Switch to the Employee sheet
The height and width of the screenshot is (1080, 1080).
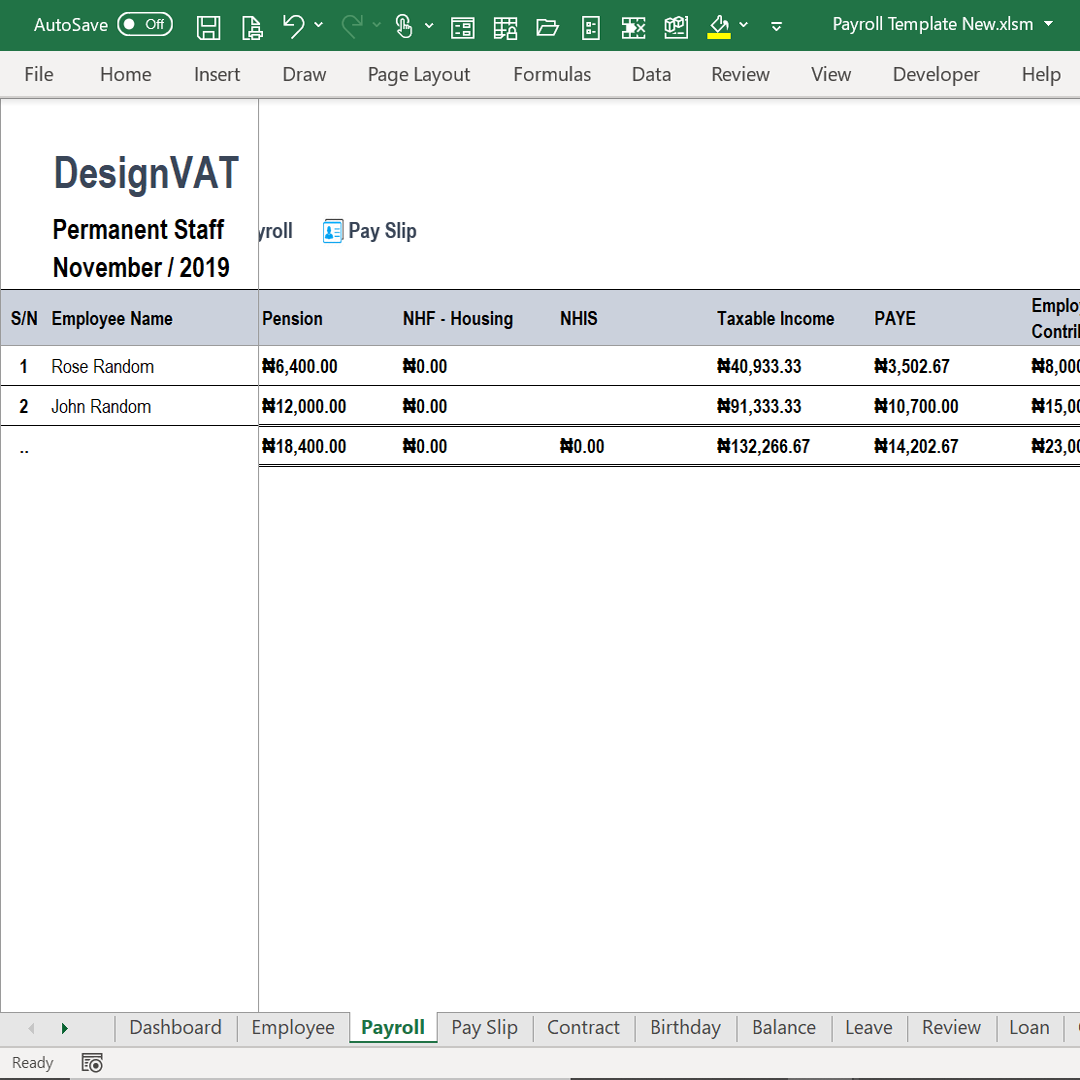point(292,1027)
